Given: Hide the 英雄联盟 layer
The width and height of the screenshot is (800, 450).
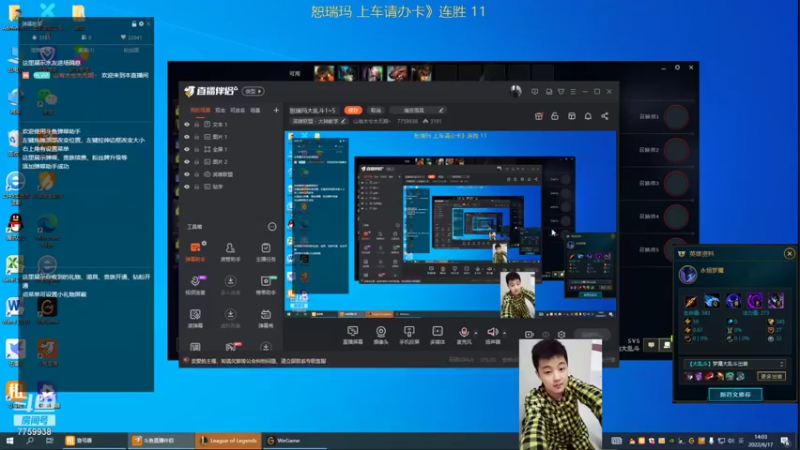Looking at the screenshot, I should pos(187,174).
